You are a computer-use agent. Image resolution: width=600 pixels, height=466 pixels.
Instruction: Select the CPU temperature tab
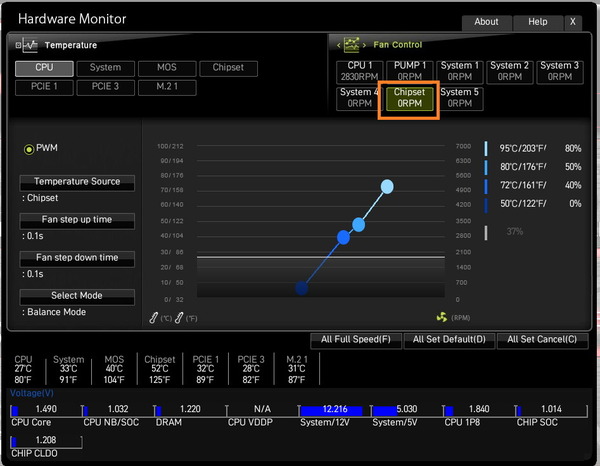pyautogui.click(x=44, y=68)
